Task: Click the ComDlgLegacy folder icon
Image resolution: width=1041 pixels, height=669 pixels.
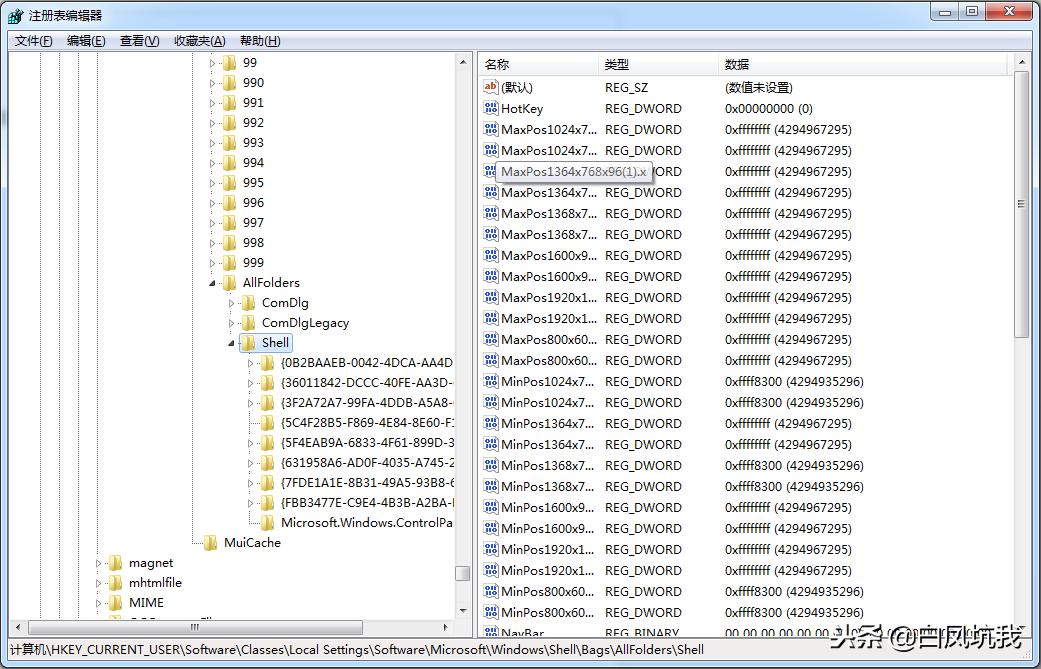Action: 249,322
